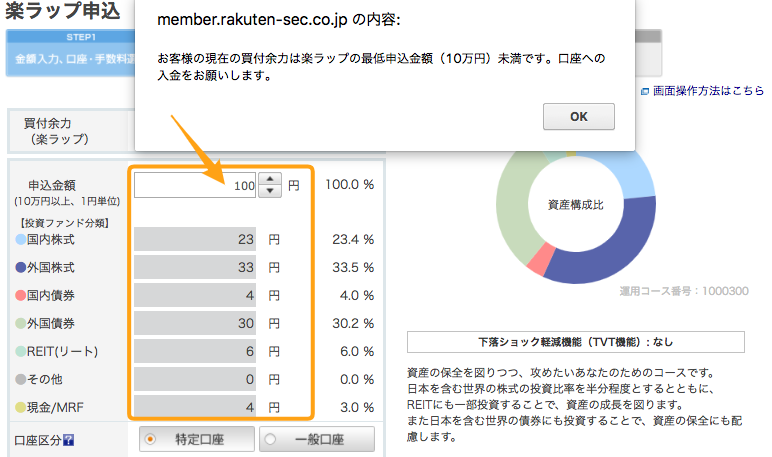Click the 口座区分 help question-mark icon
This screenshot has width=772, height=457.
point(68,440)
